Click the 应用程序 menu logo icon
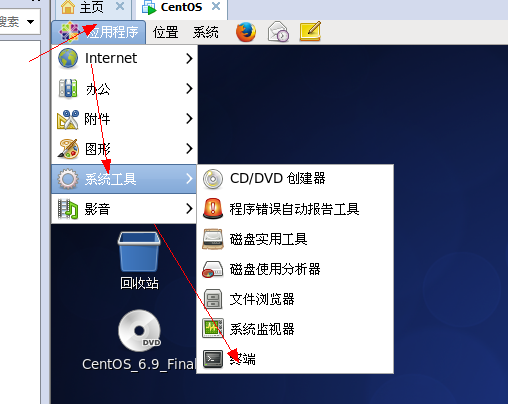 (x=69, y=32)
